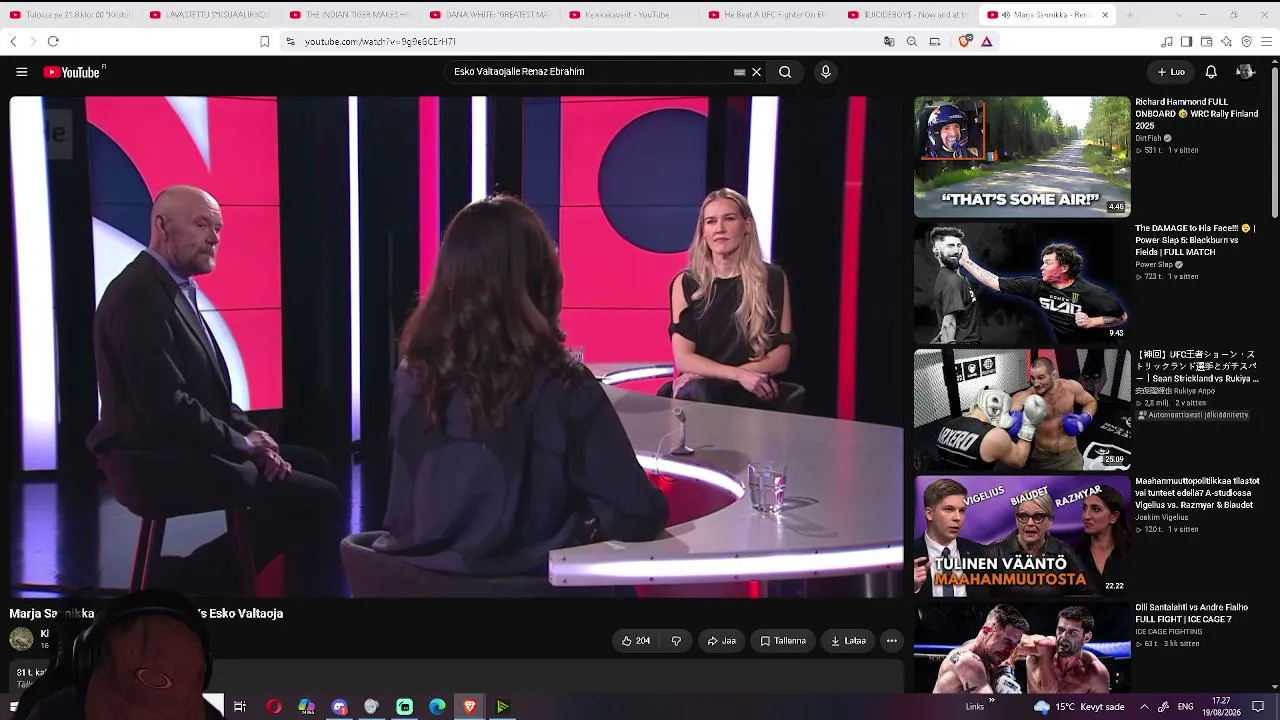Viewport: 1280px width, 720px height.
Task: Save the video with Tallenna button
Action: (x=783, y=641)
